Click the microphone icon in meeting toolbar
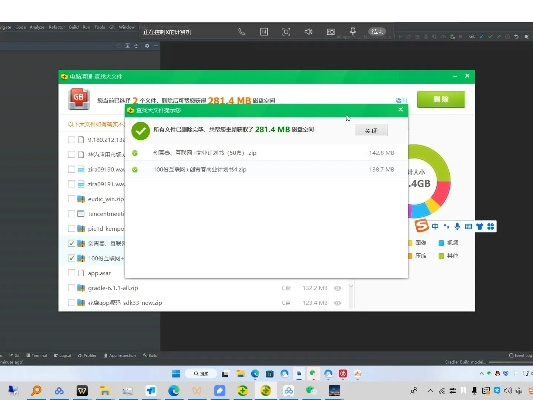This screenshot has width=533, height=400. tap(353, 31)
